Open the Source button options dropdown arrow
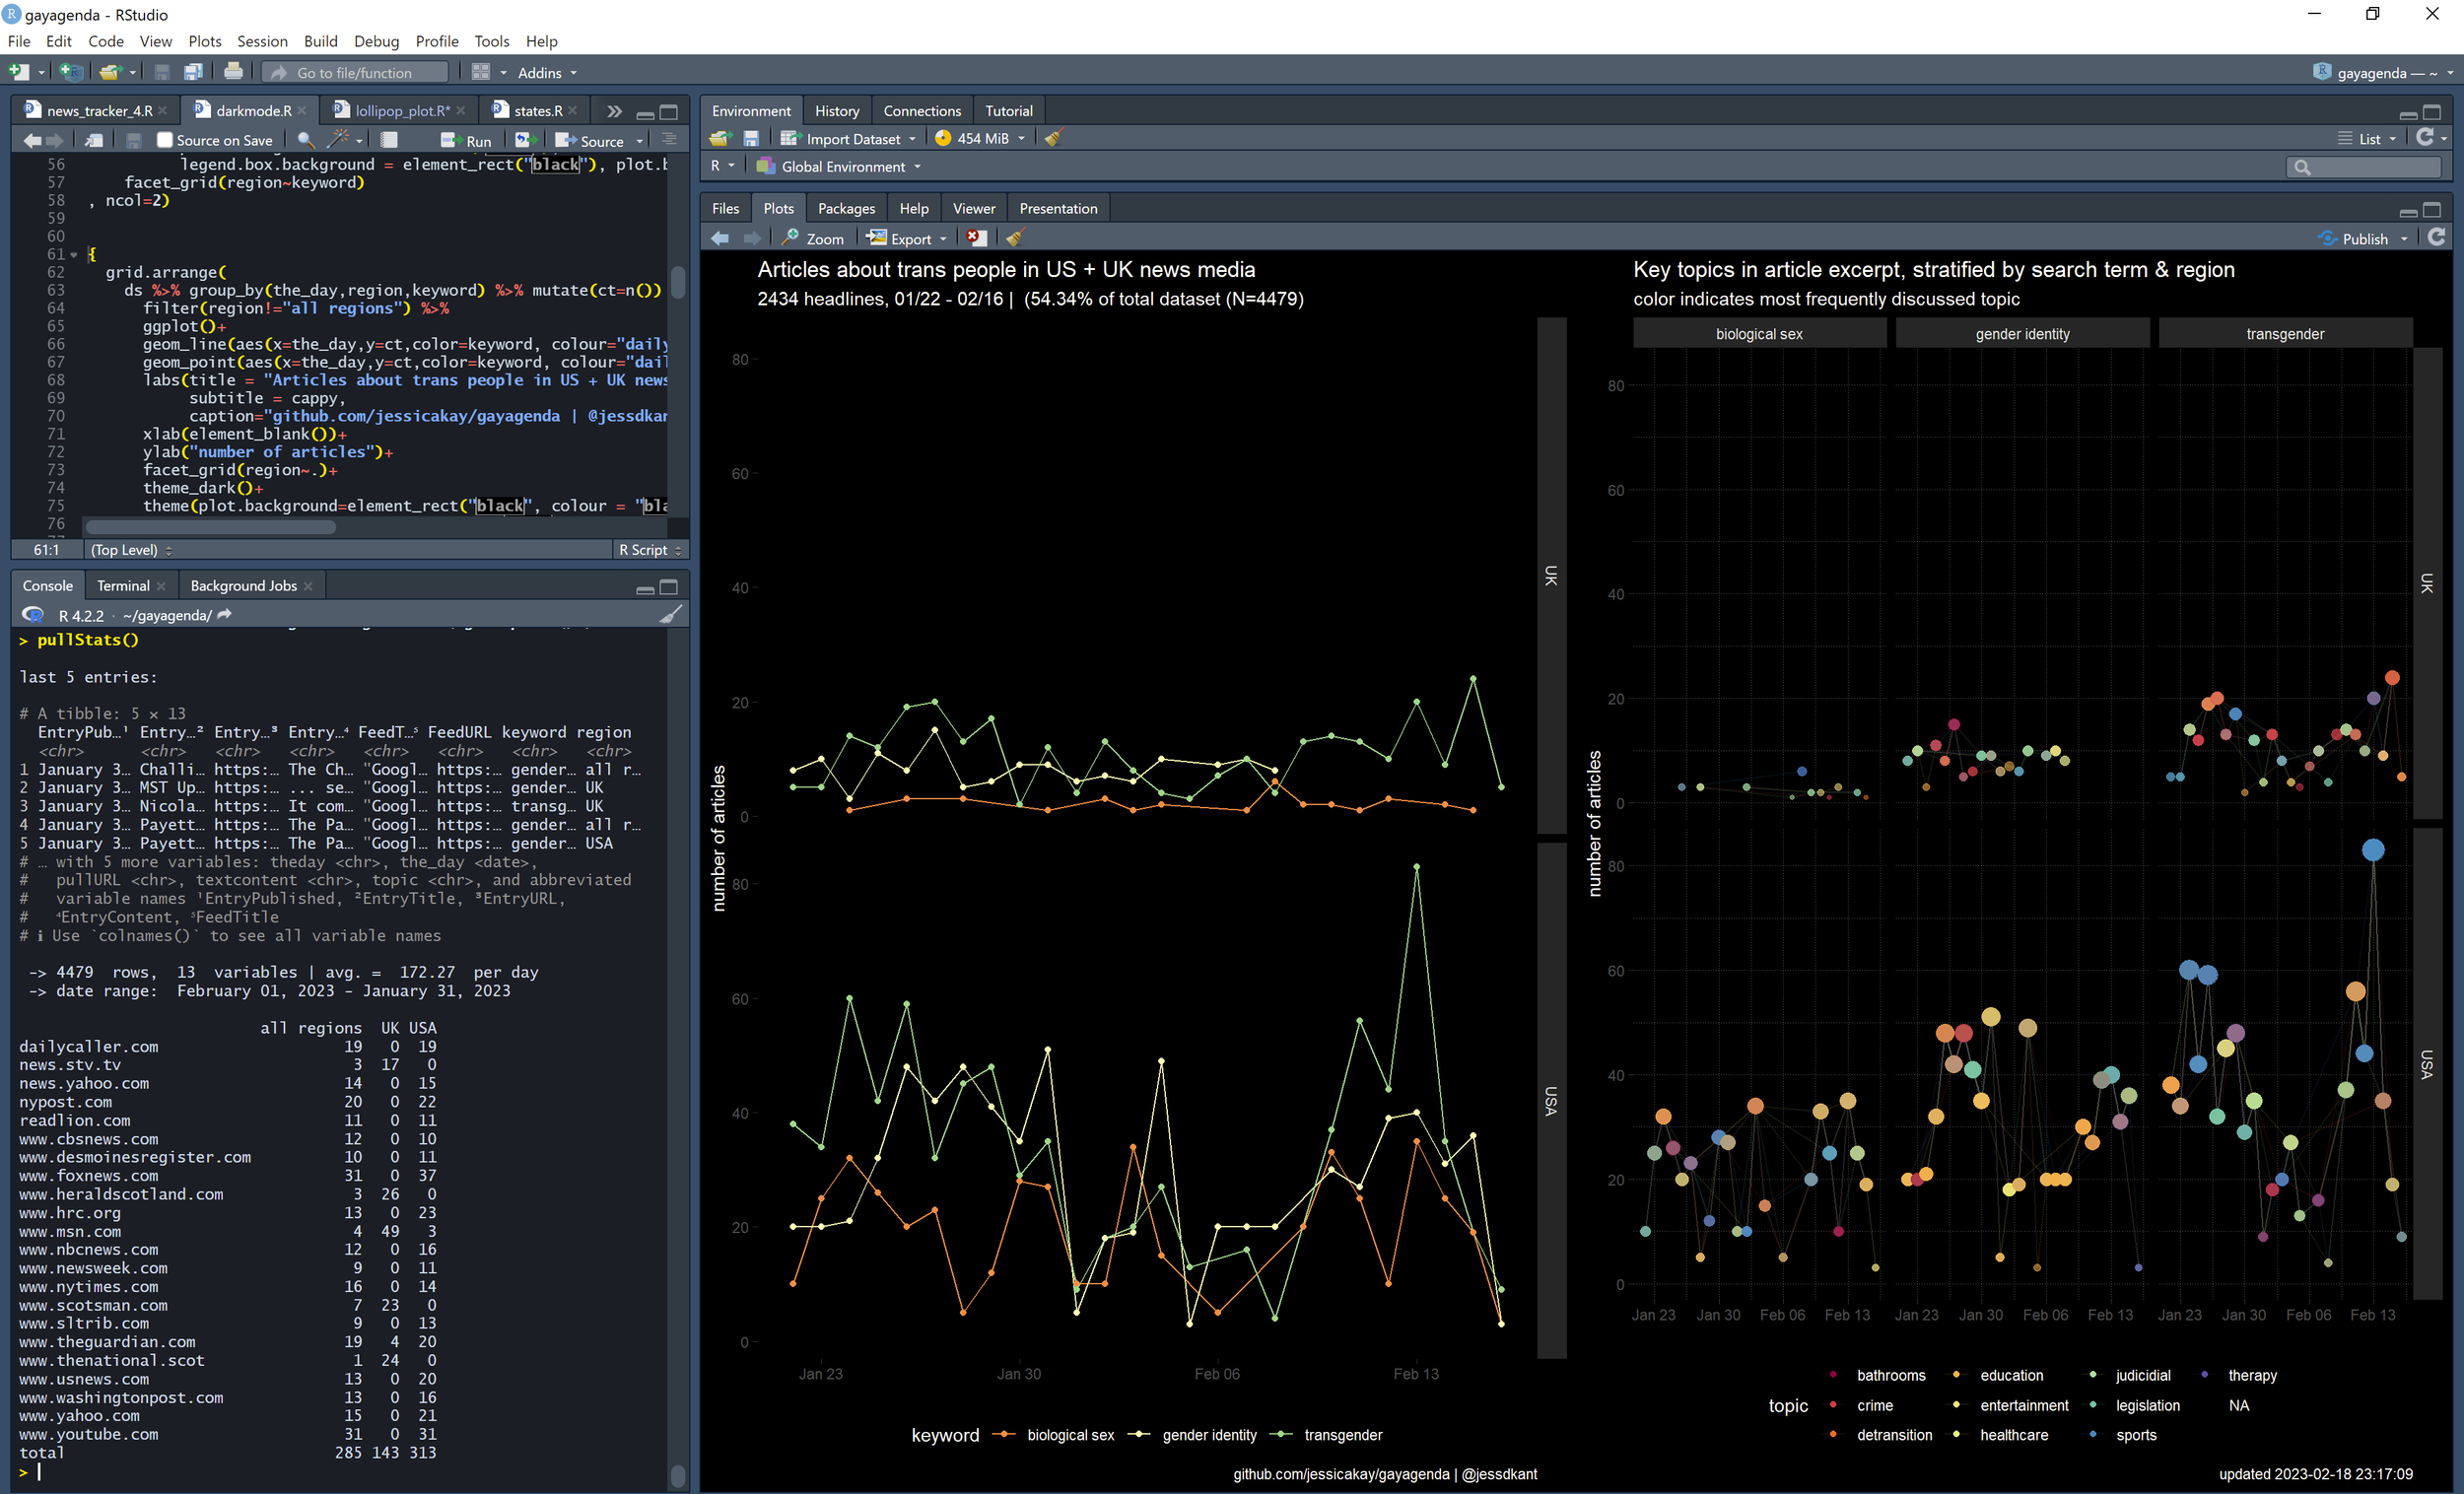The height and width of the screenshot is (1494, 2464). click(x=640, y=141)
